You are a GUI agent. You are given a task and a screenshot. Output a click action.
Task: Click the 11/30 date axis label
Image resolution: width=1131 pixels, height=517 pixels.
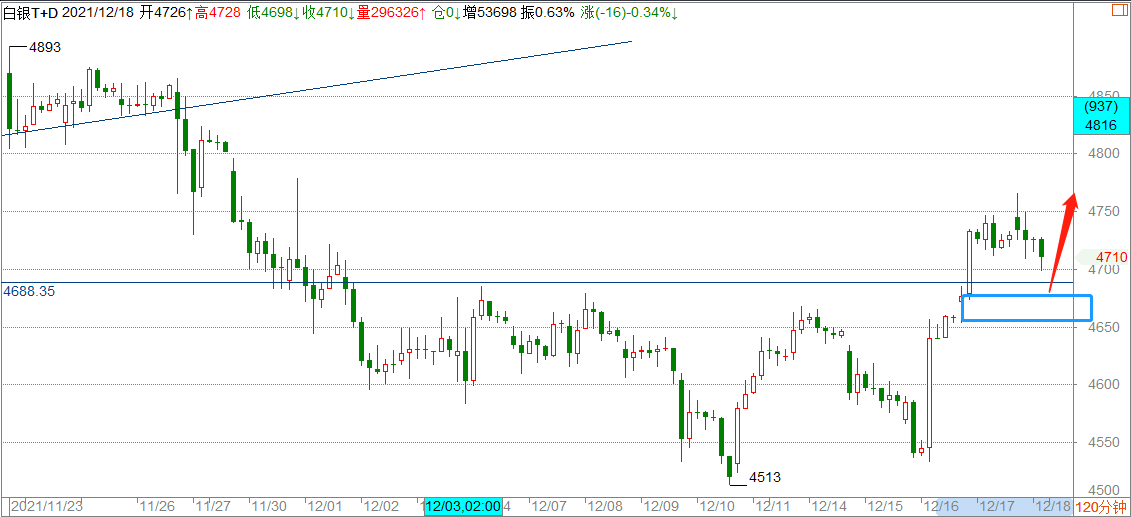pos(268,508)
